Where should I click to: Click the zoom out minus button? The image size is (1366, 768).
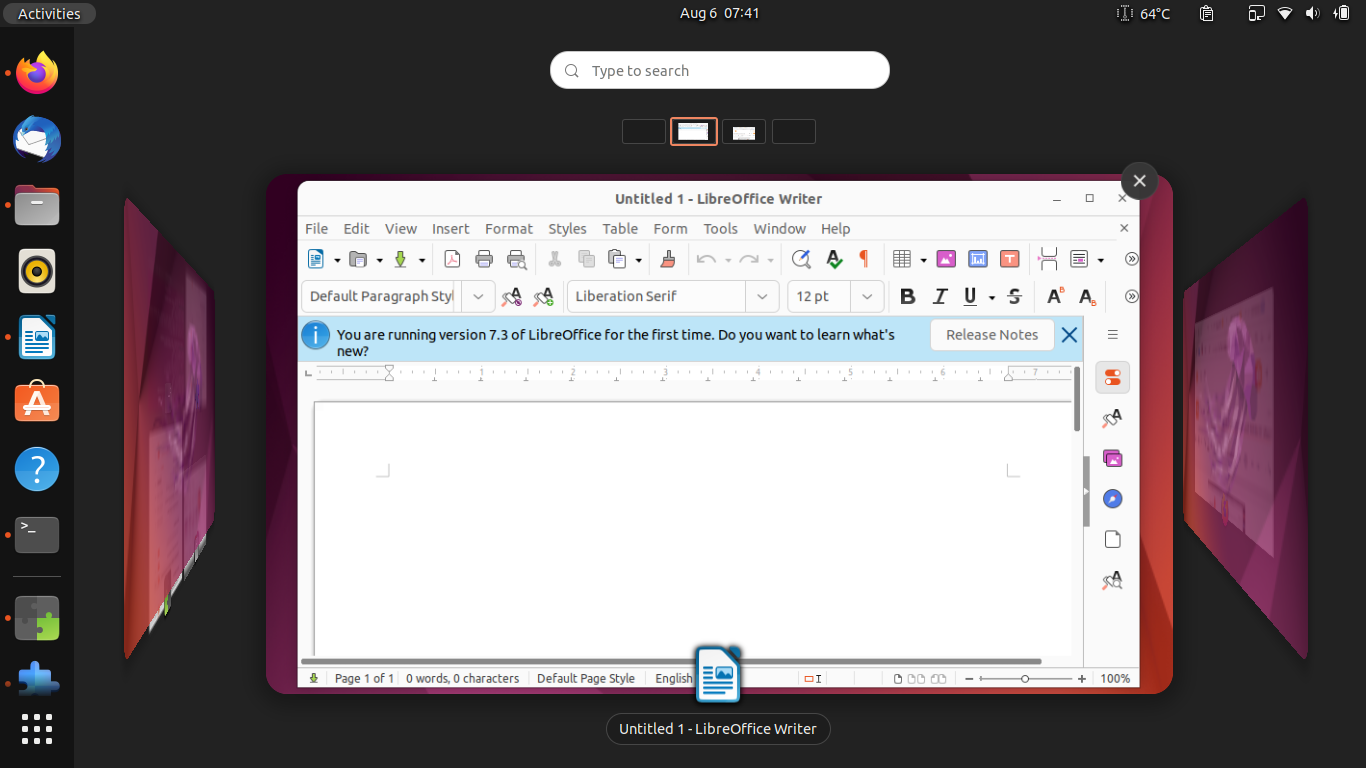tap(968, 678)
